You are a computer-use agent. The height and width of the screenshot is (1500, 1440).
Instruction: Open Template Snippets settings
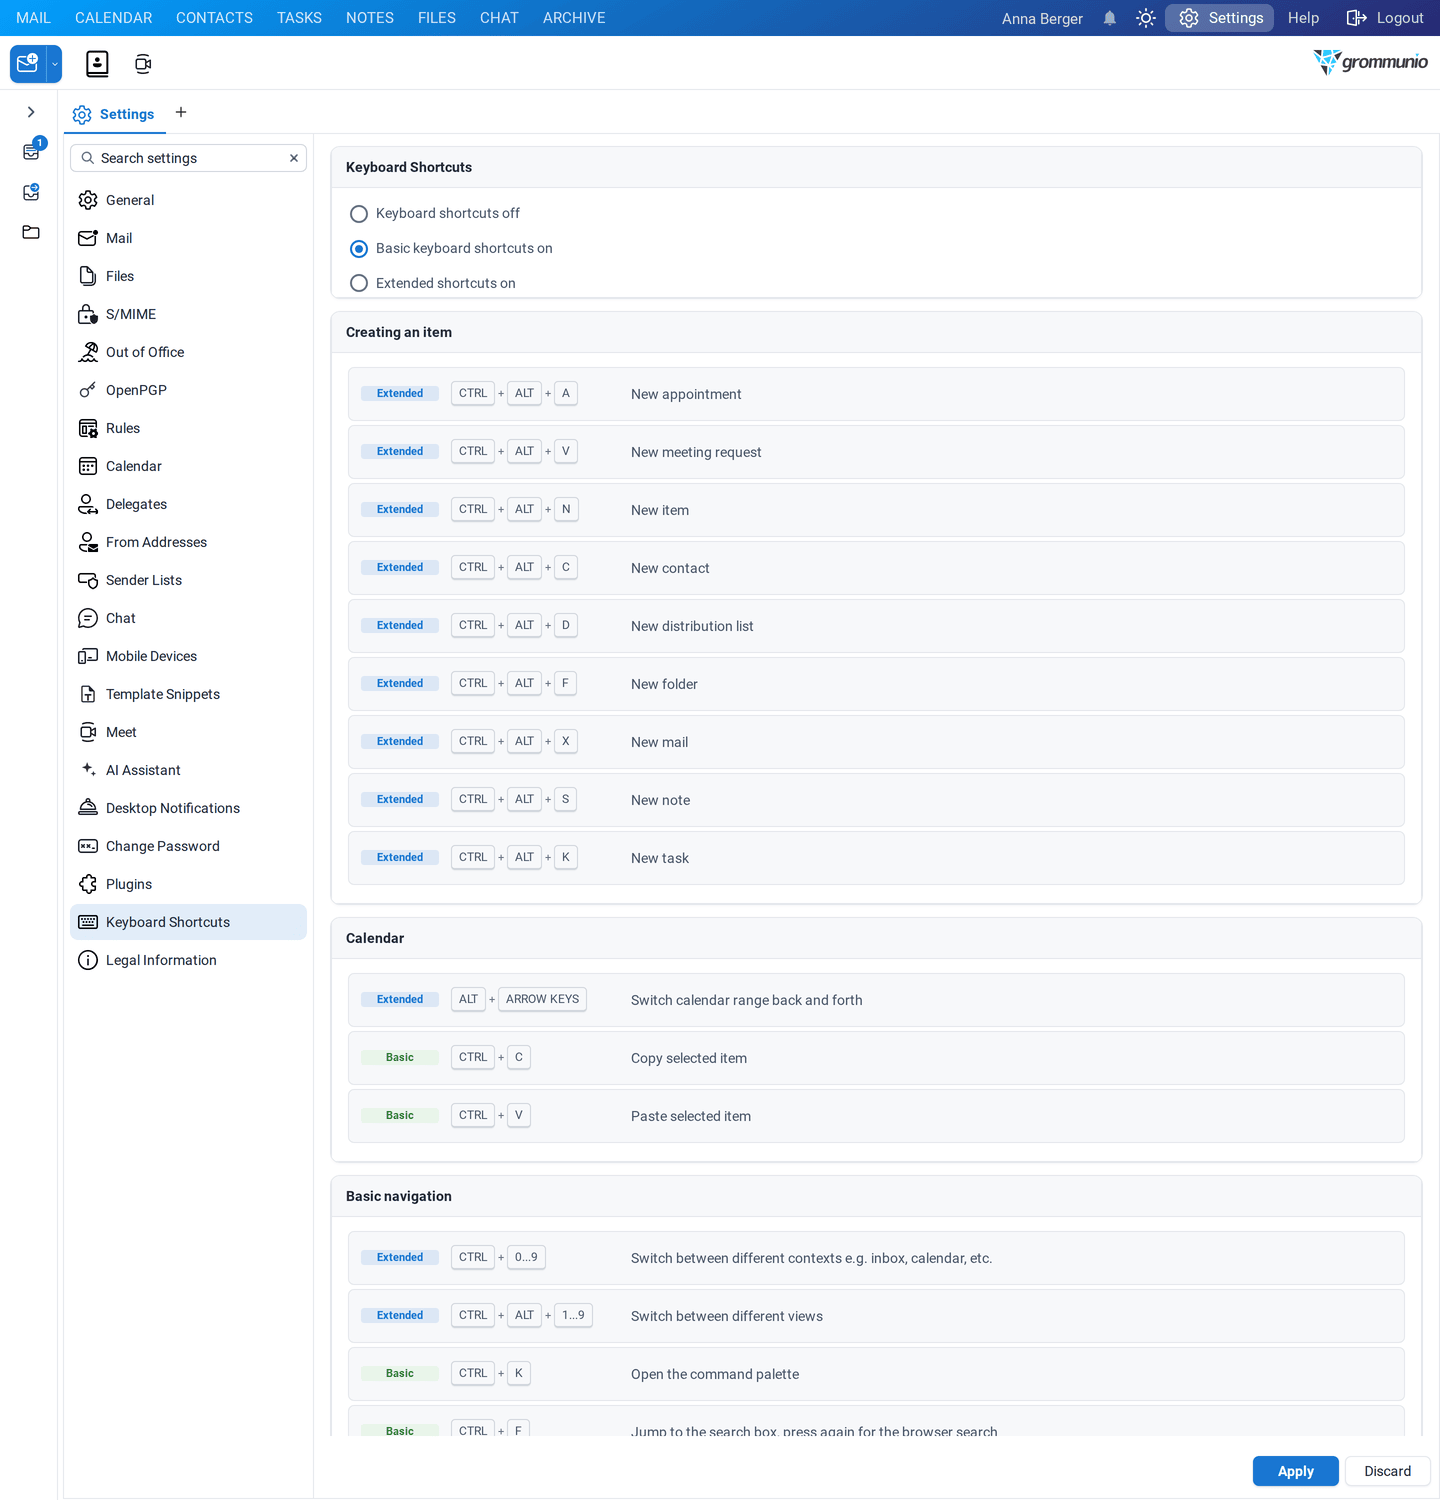(188, 694)
